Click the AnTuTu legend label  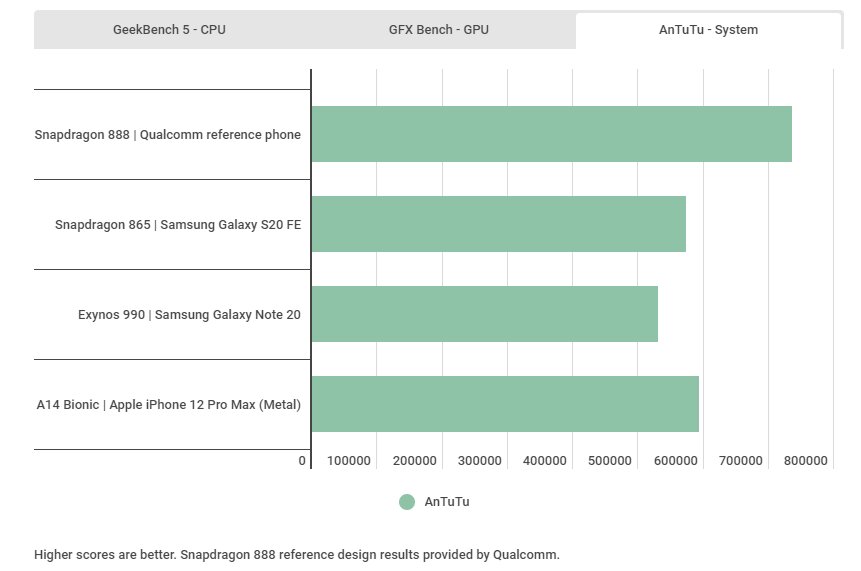(x=447, y=502)
